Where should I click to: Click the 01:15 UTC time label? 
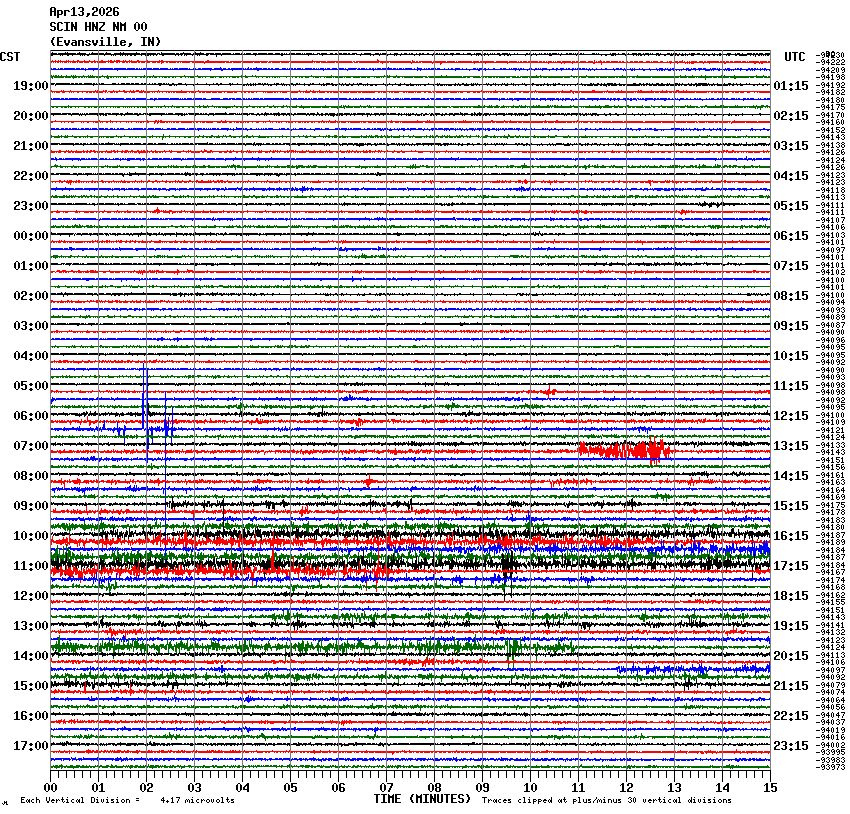point(791,86)
